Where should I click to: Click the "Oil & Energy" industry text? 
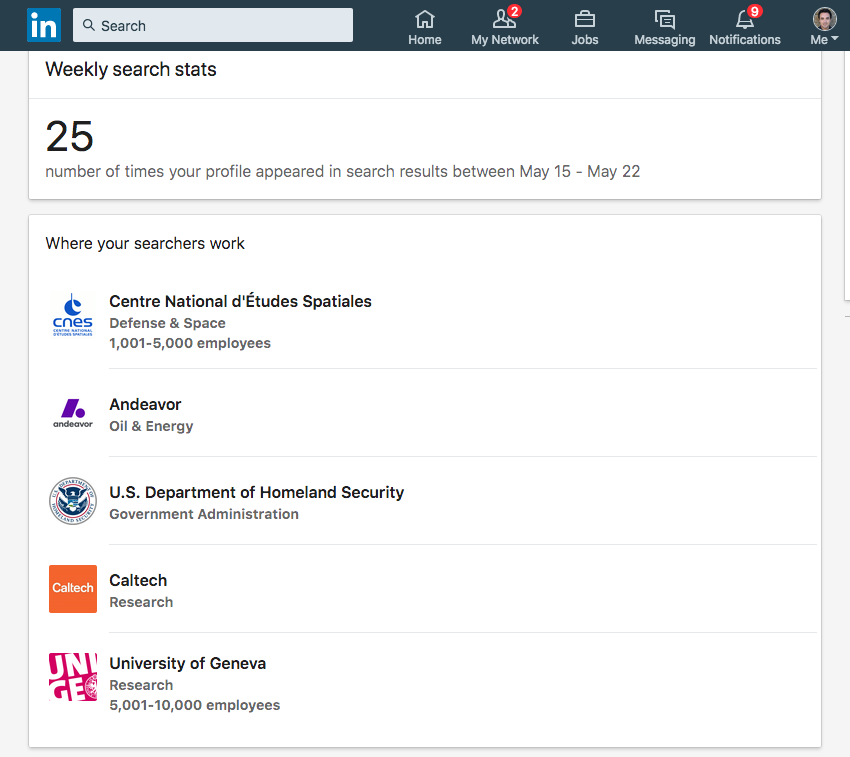pos(151,426)
